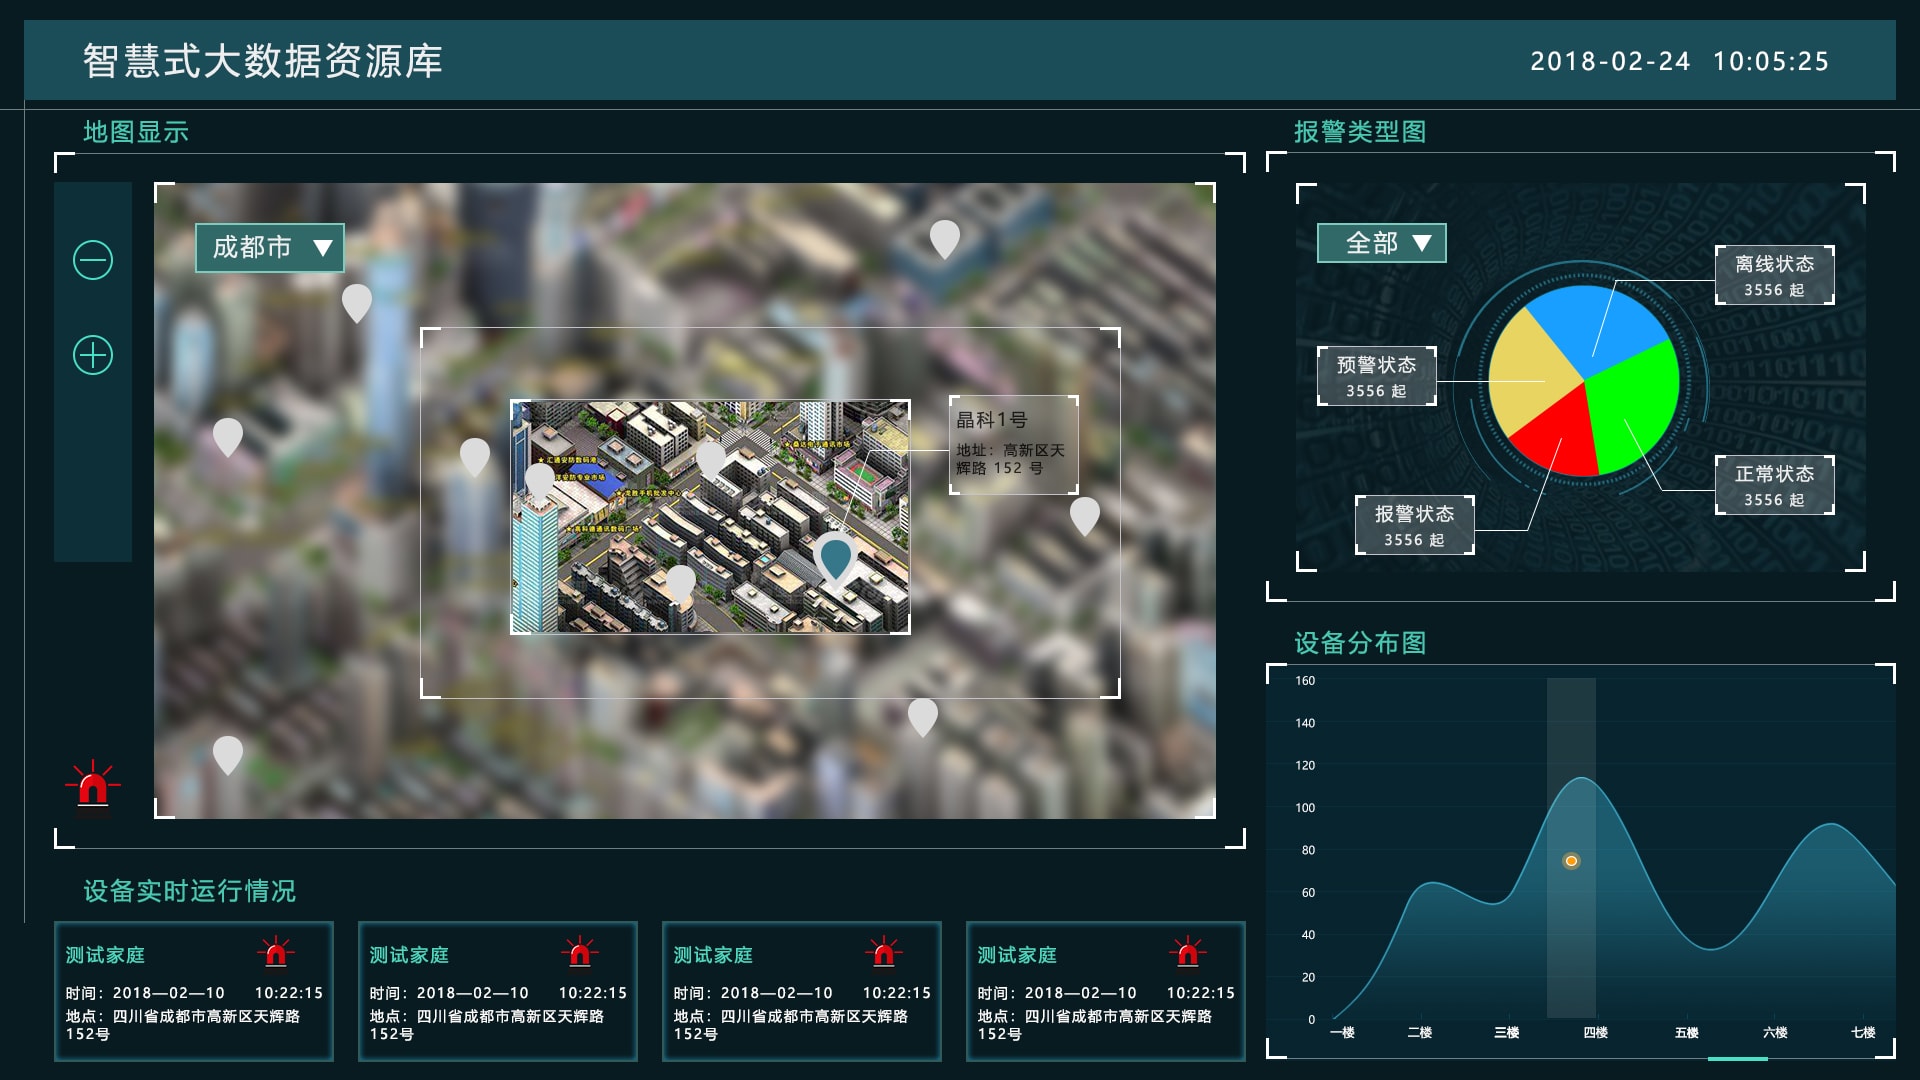Viewport: 1920px width, 1080px height.
Task: Click the orange data point on the chart
Action: 1571,861
